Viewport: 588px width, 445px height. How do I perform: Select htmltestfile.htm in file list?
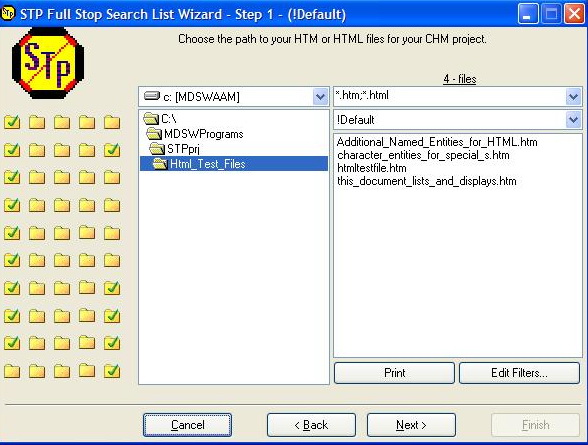pyautogui.click(x=372, y=168)
